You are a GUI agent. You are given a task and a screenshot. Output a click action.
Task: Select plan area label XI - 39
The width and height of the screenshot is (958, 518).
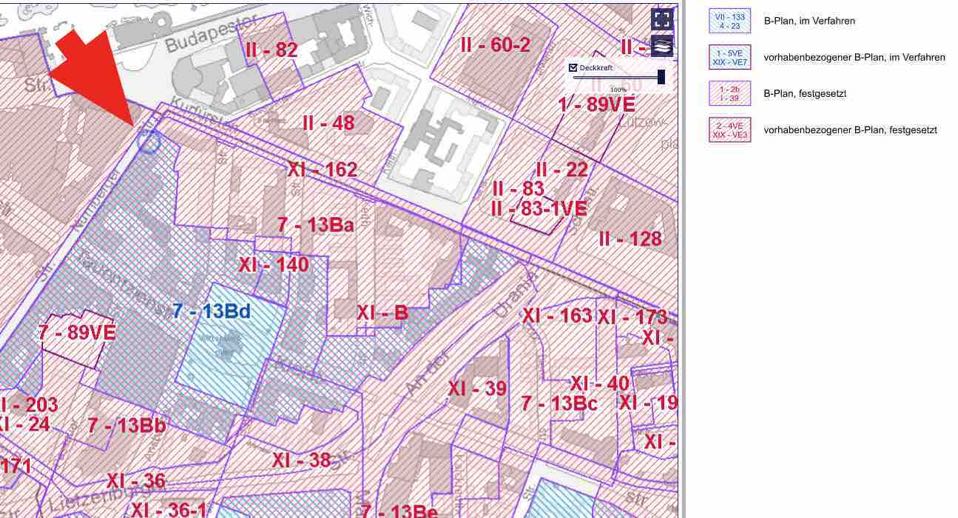477,388
